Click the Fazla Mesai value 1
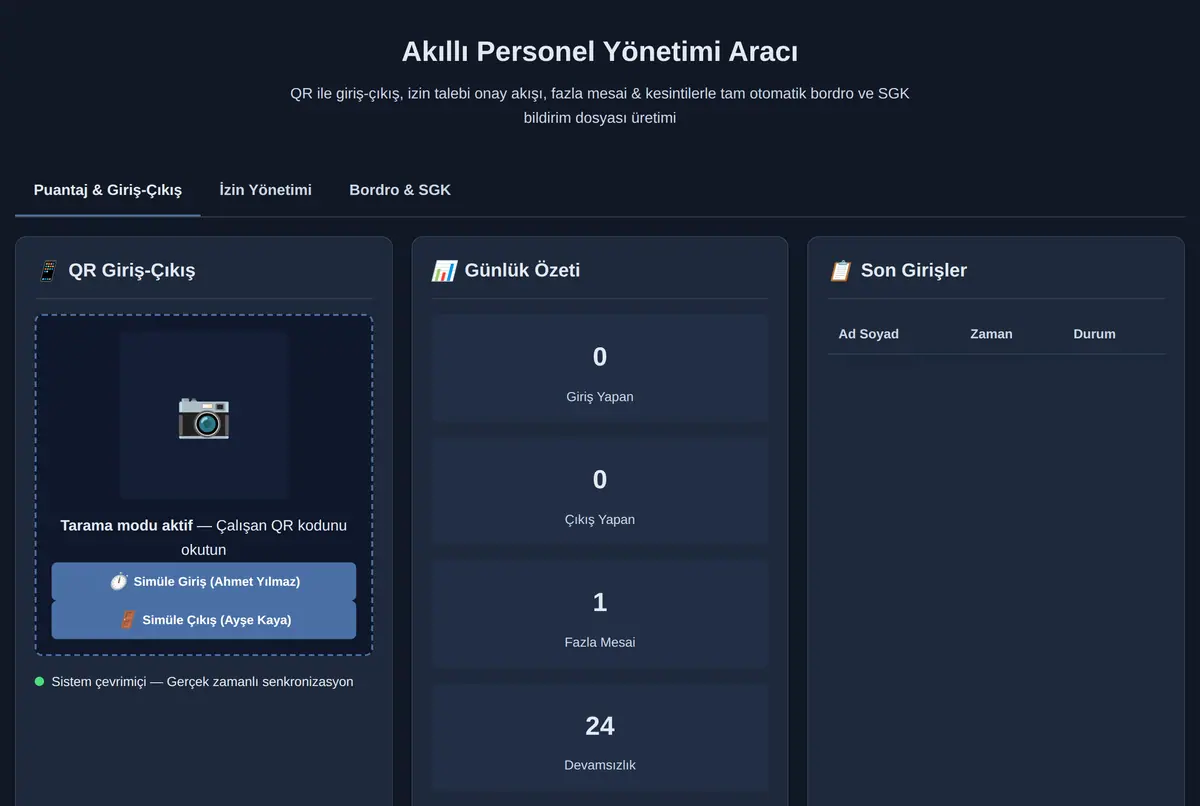Viewport: 1200px width, 806px height. coord(600,602)
